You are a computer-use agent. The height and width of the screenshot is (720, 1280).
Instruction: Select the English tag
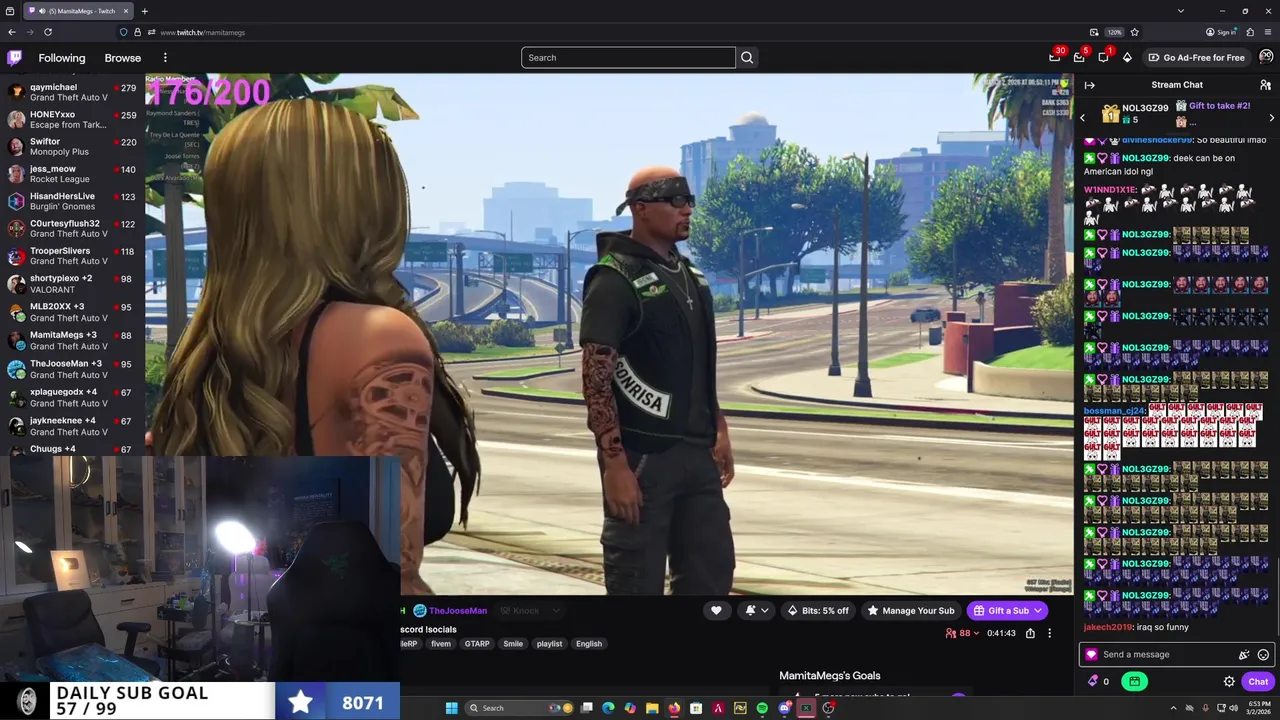tap(589, 644)
